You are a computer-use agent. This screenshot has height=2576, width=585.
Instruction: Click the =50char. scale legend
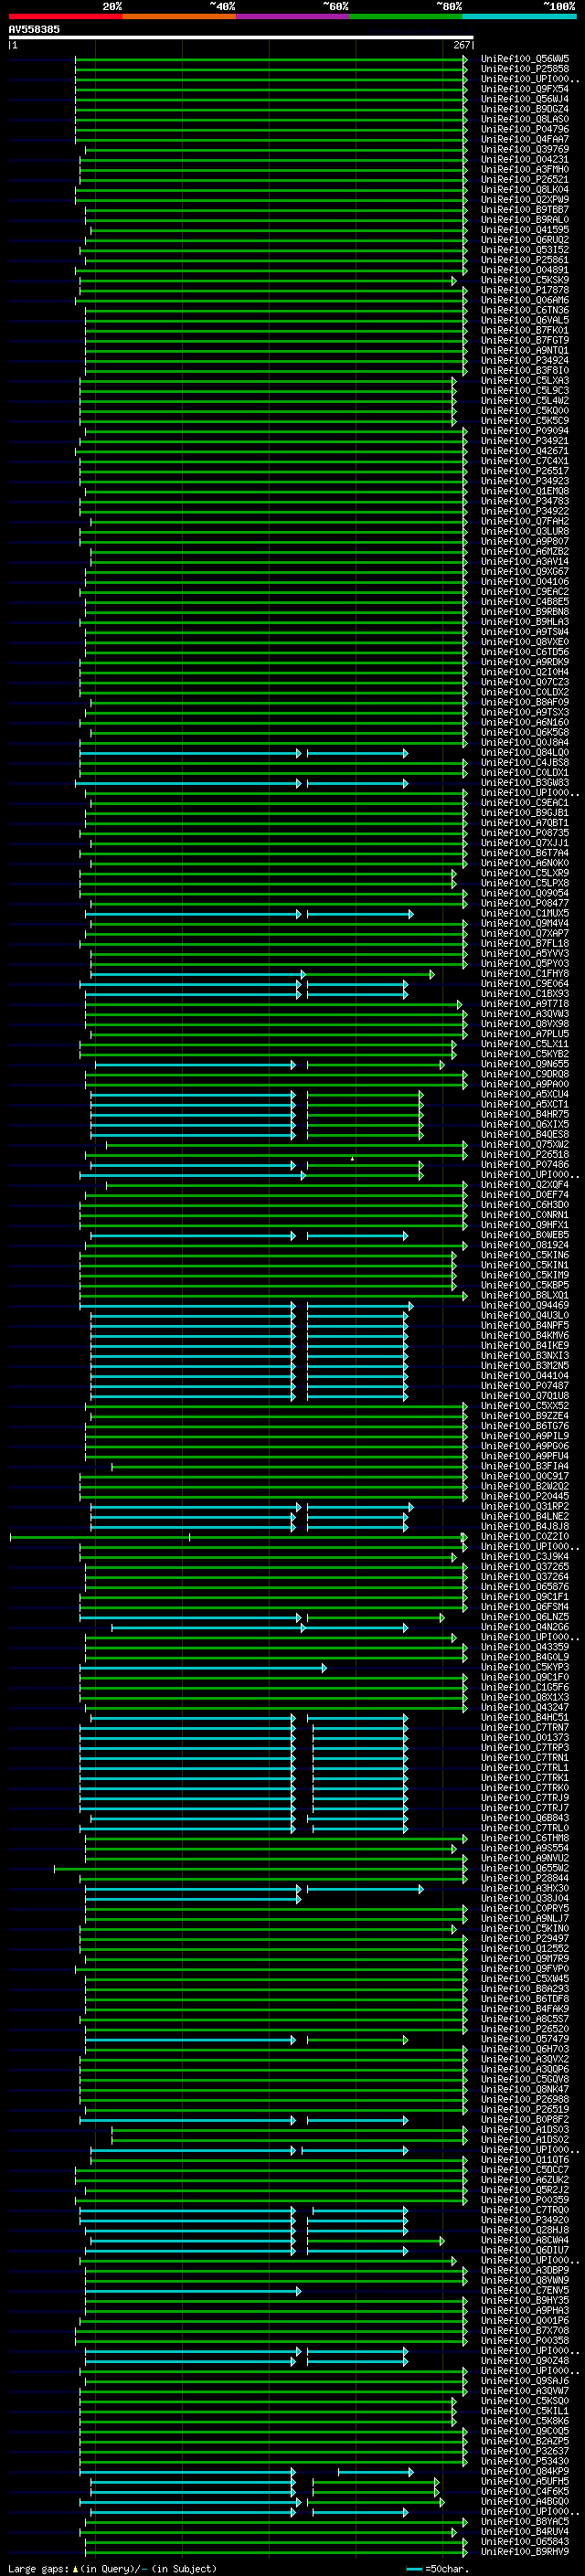pyautogui.click(x=437, y=2568)
